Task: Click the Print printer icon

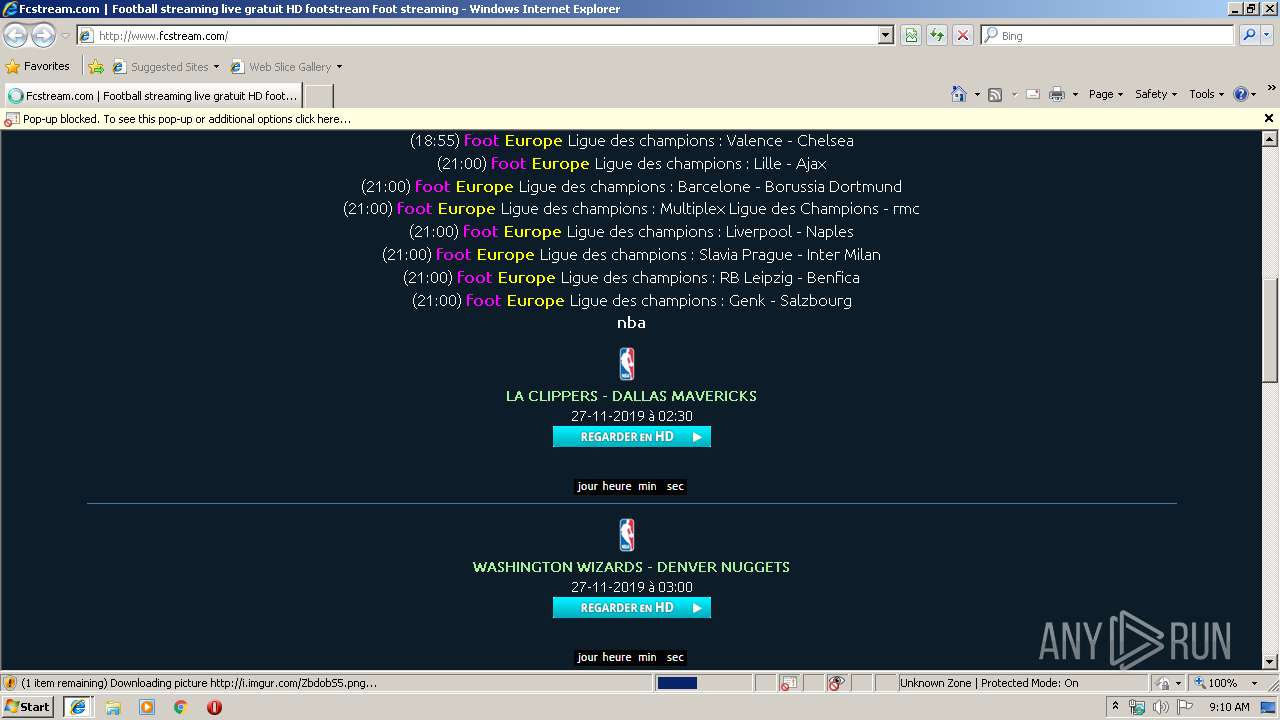Action: click(1057, 94)
